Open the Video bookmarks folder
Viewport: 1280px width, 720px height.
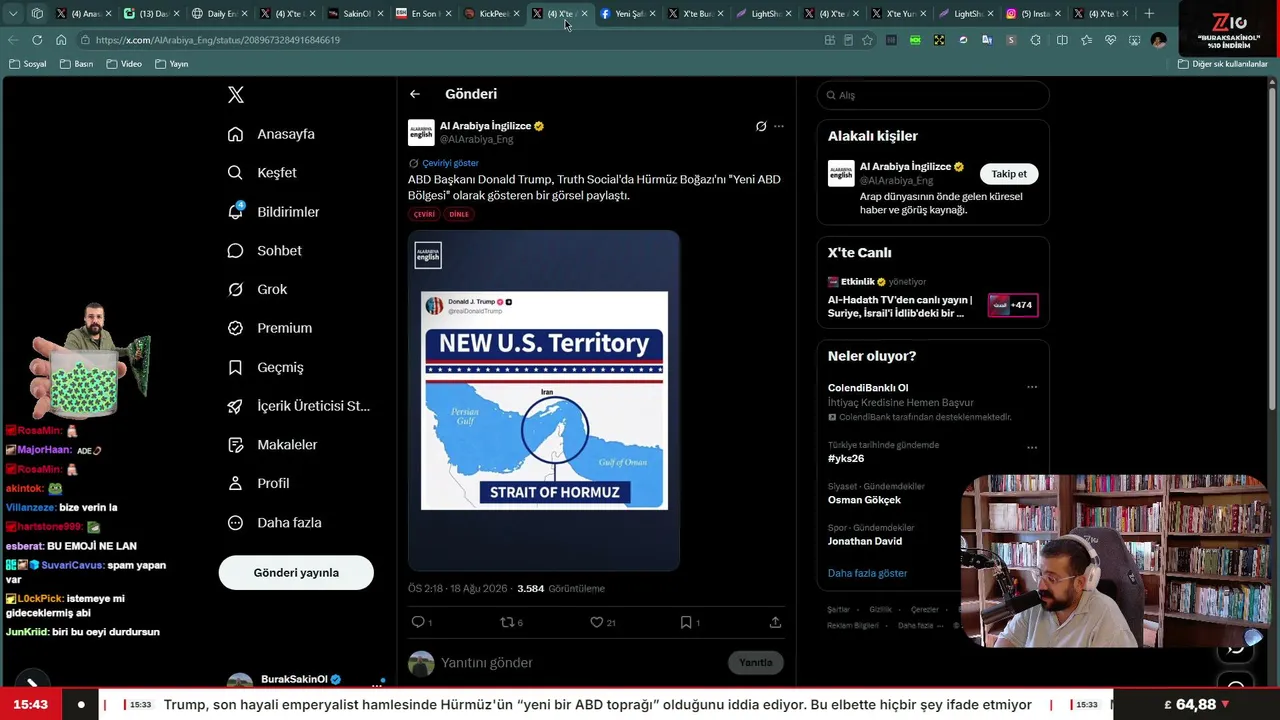point(124,64)
